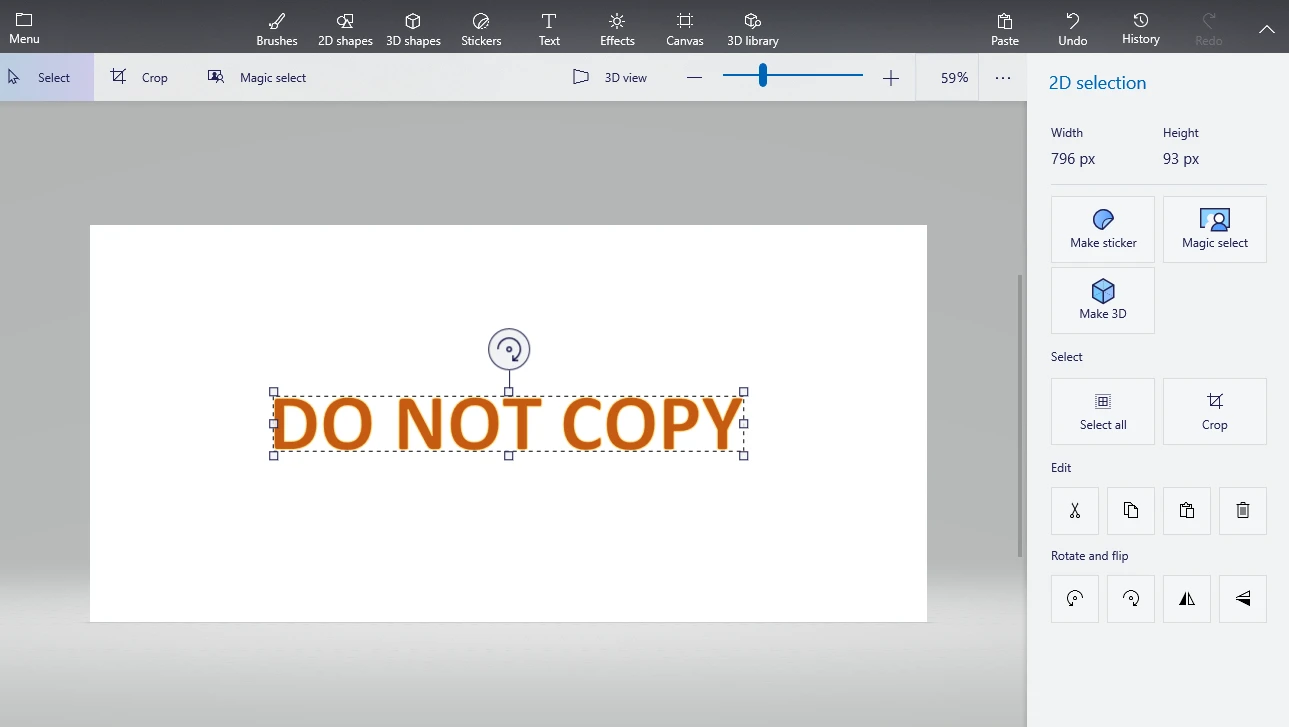Zoom in with the plus icon
This screenshot has width=1289, height=727.
pos(891,78)
